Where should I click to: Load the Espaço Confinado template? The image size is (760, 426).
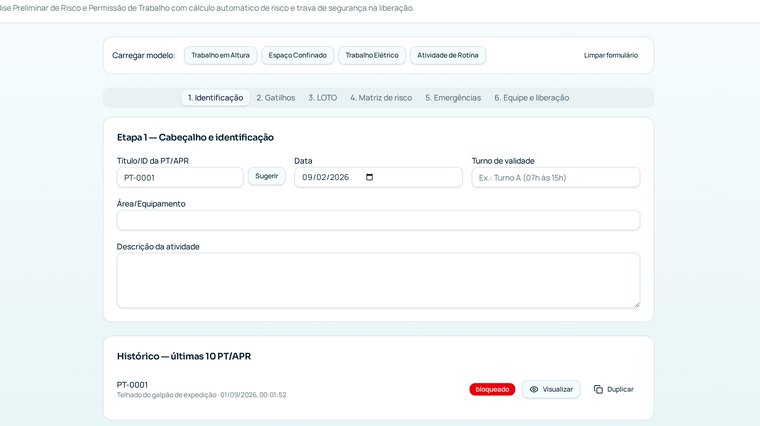298,55
